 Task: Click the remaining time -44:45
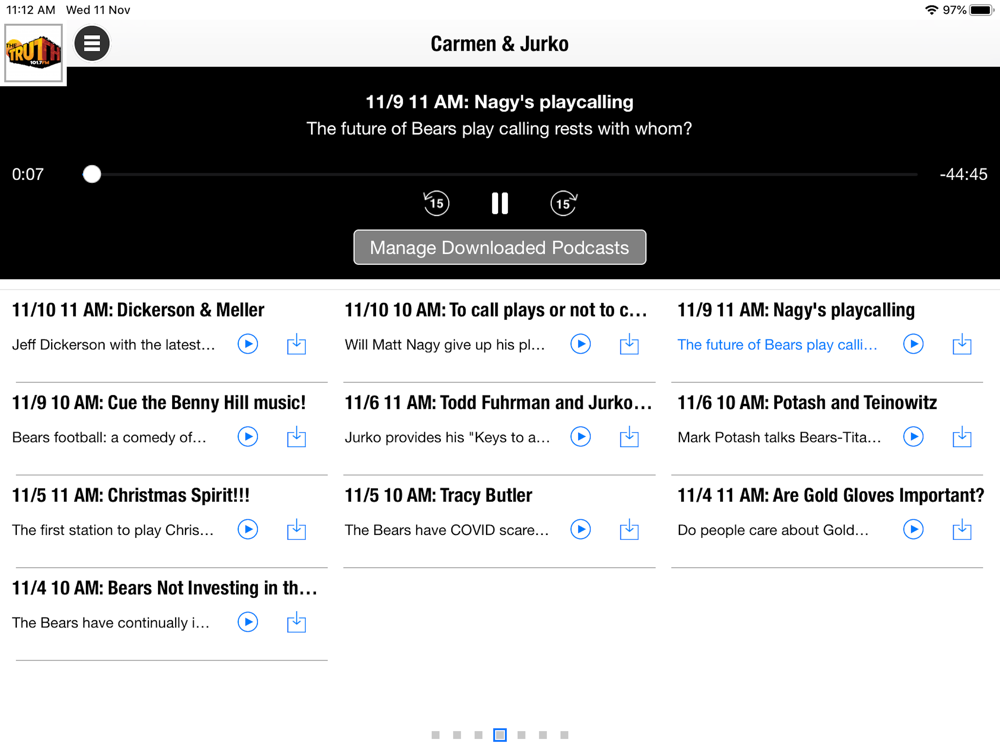click(964, 174)
